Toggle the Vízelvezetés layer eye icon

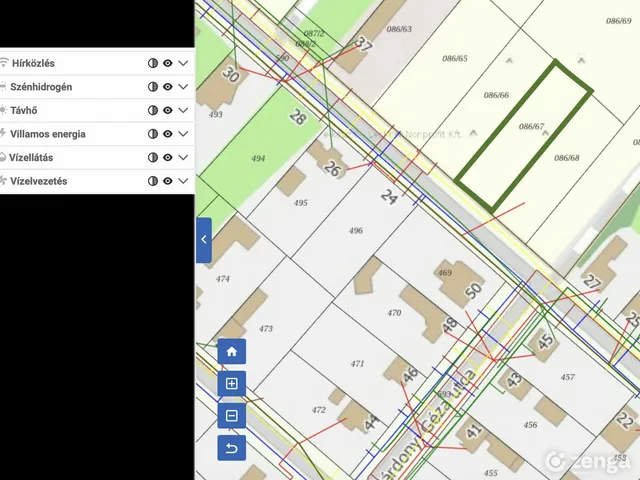pyautogui.click(x=168, y=181)
